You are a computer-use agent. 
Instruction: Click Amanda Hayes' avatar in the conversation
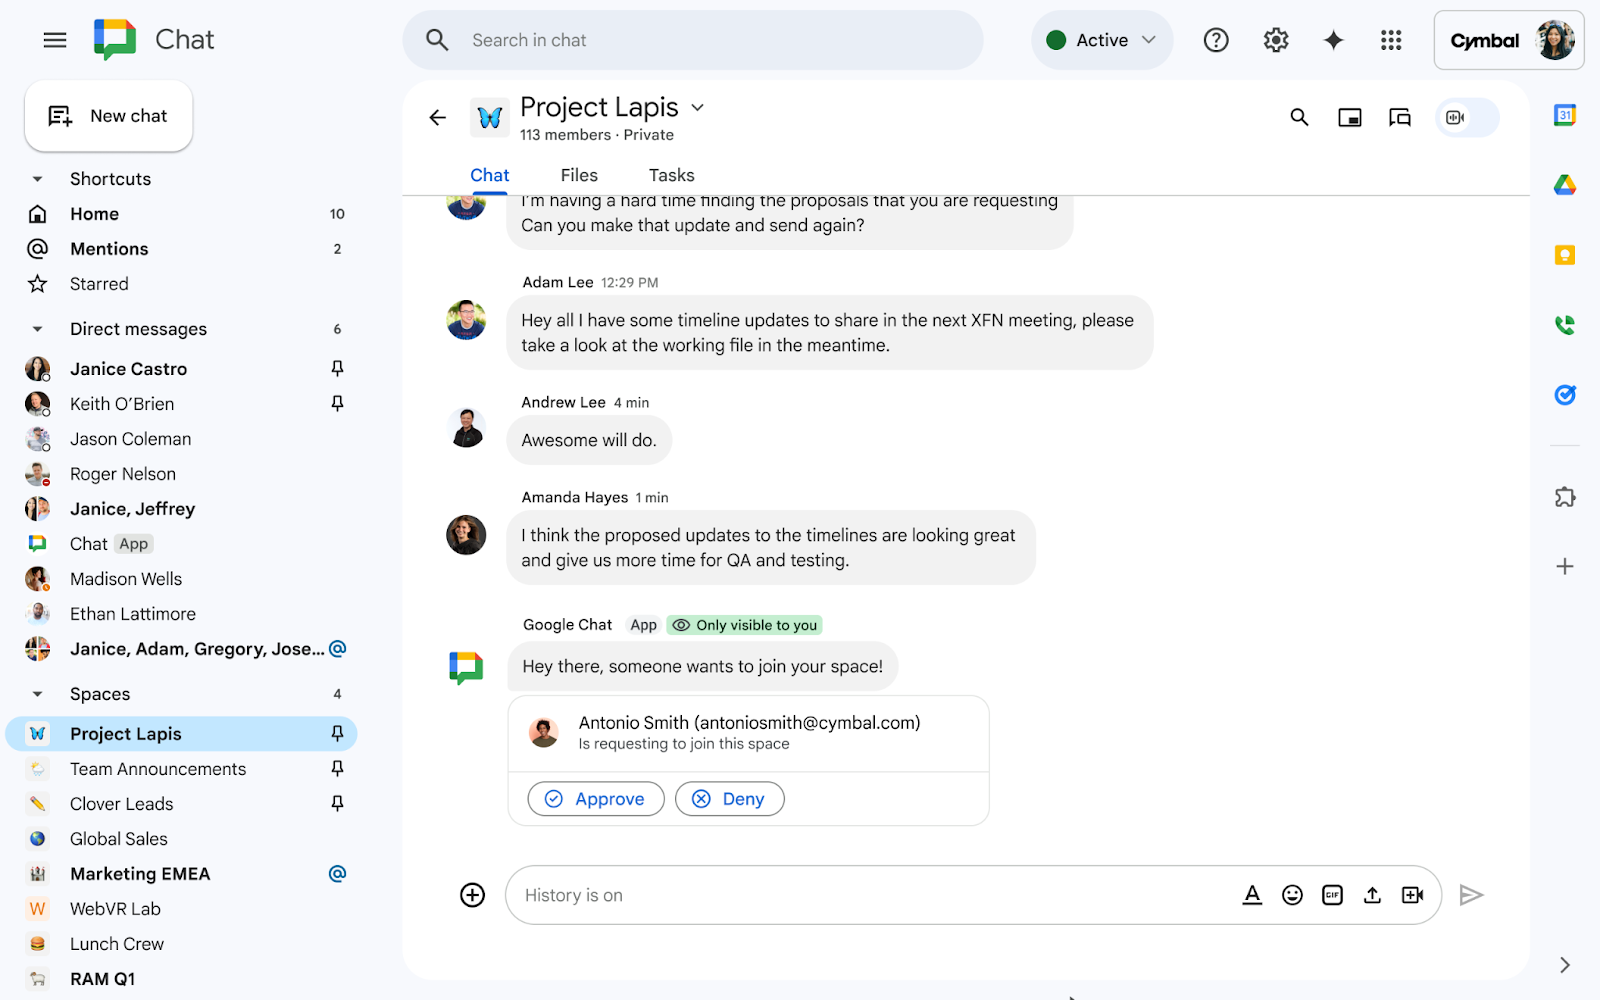(466, 535)
